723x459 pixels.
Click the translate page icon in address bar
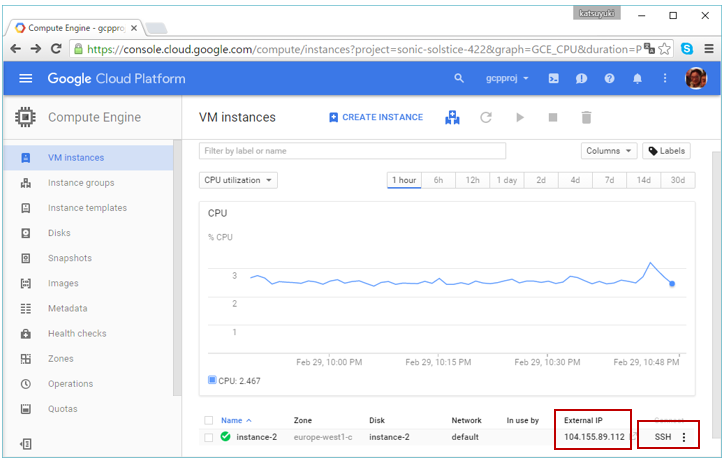pyautogui.click(x=649, y=48)
